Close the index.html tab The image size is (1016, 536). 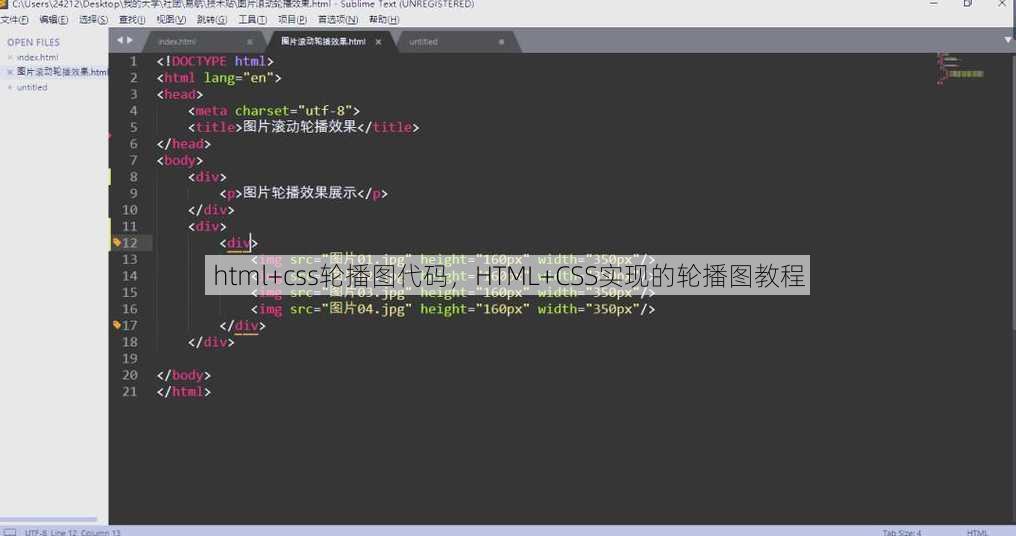pos(249,42)
